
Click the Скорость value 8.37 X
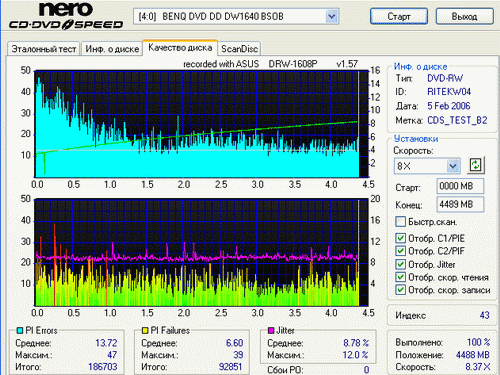(478, 367)
